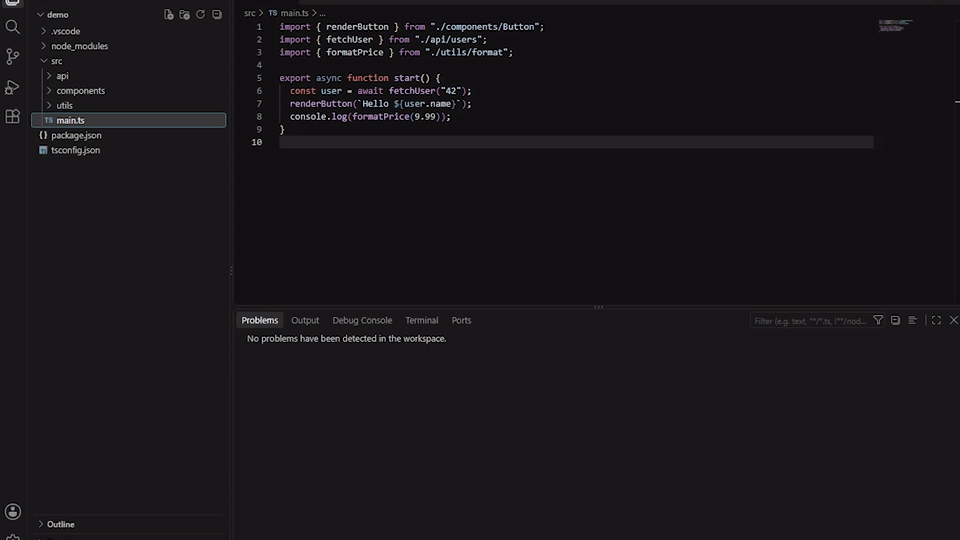960x540 pixels.
Task: Switch to the Problems tab
Action: point(260,320)
